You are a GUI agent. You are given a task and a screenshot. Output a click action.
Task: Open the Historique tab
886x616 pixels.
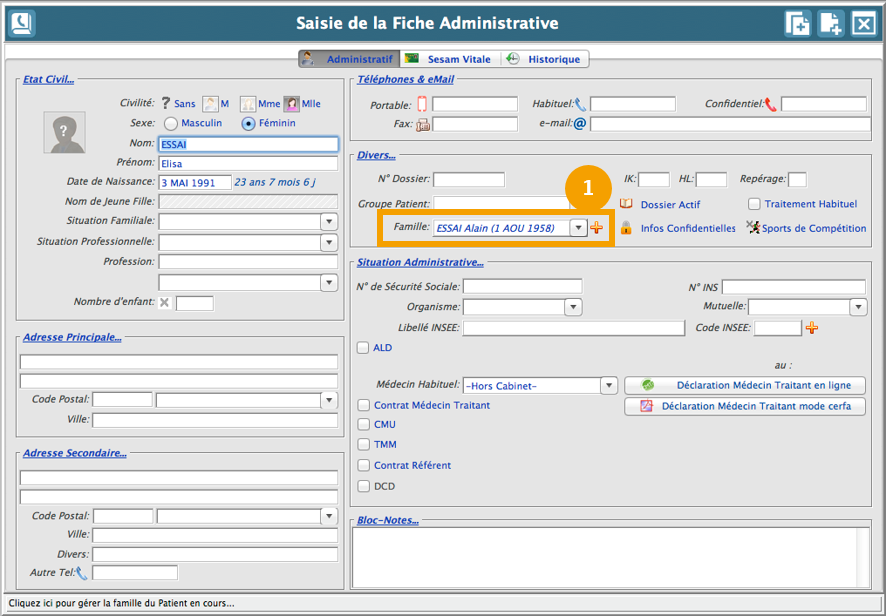point(545,59)
